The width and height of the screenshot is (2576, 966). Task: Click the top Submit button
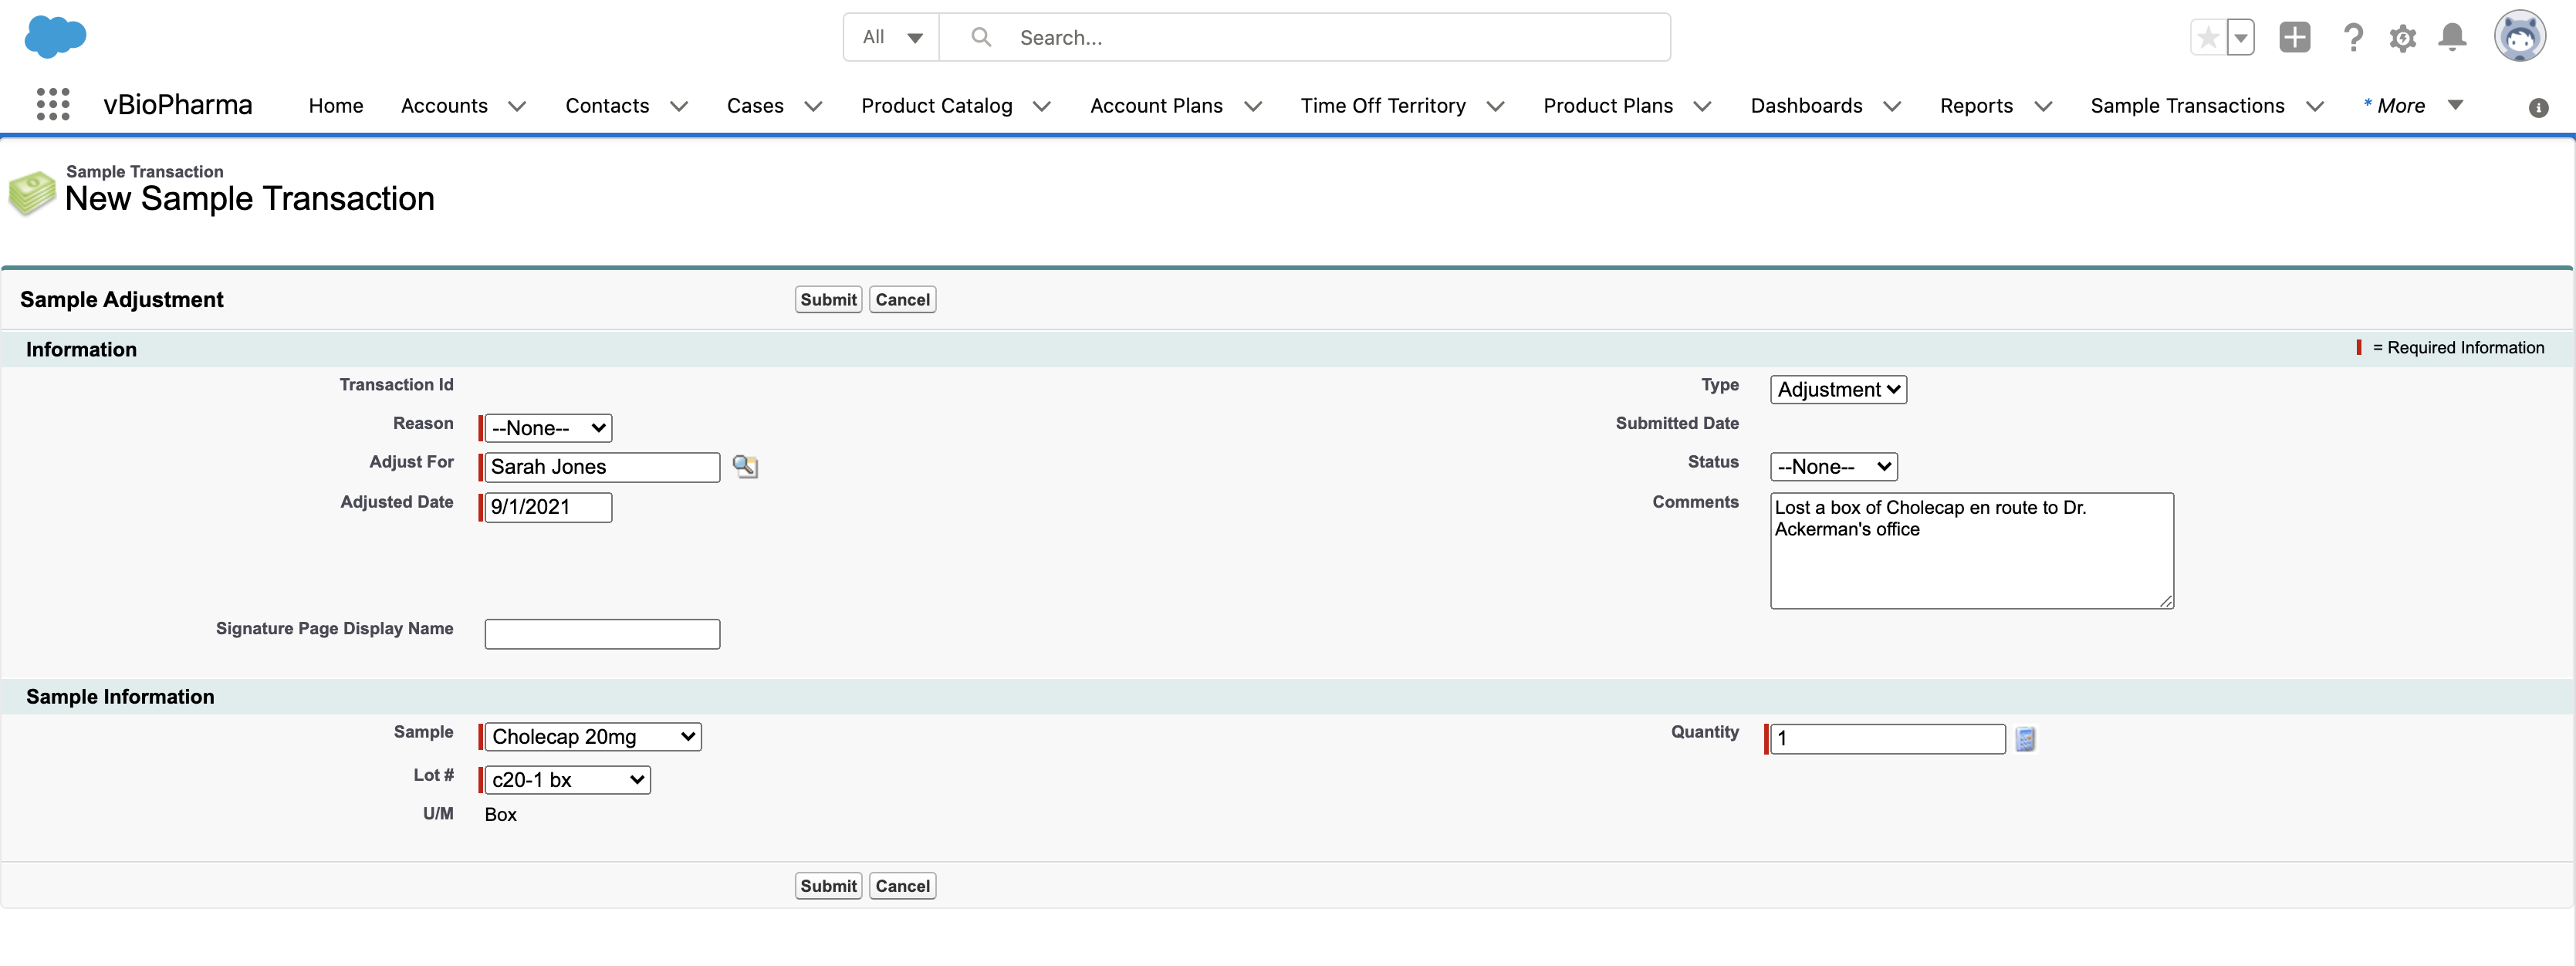click(828, 300)
